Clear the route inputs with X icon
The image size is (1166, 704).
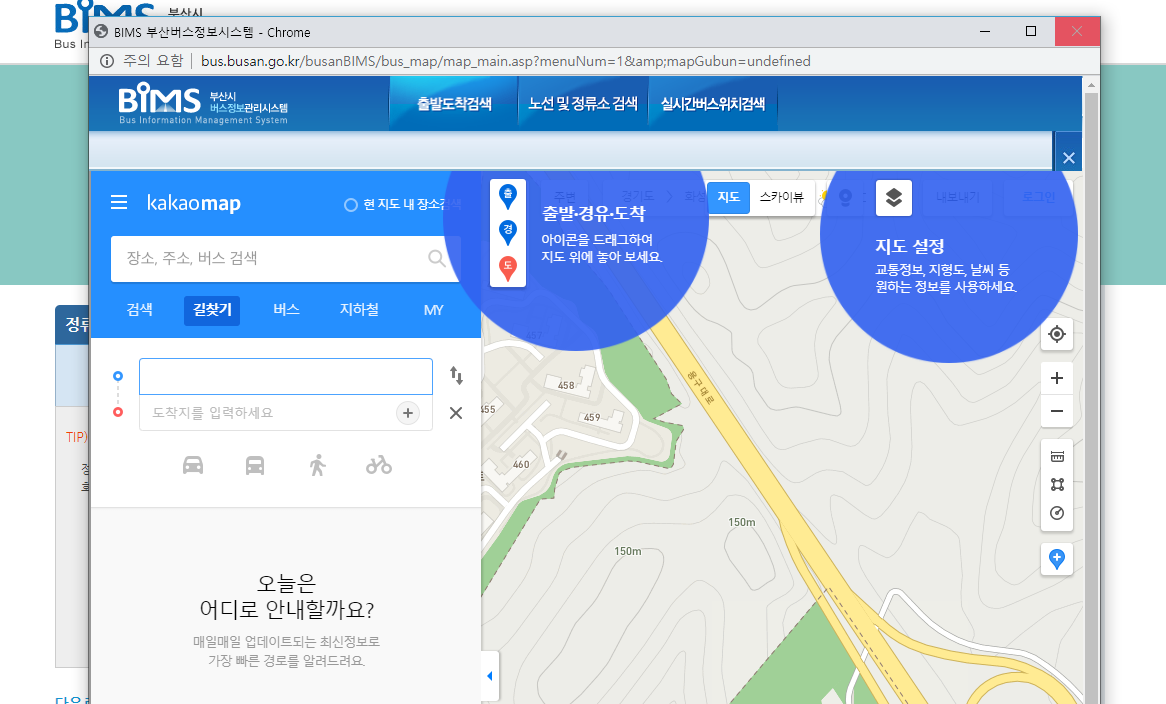click(456, 413)
